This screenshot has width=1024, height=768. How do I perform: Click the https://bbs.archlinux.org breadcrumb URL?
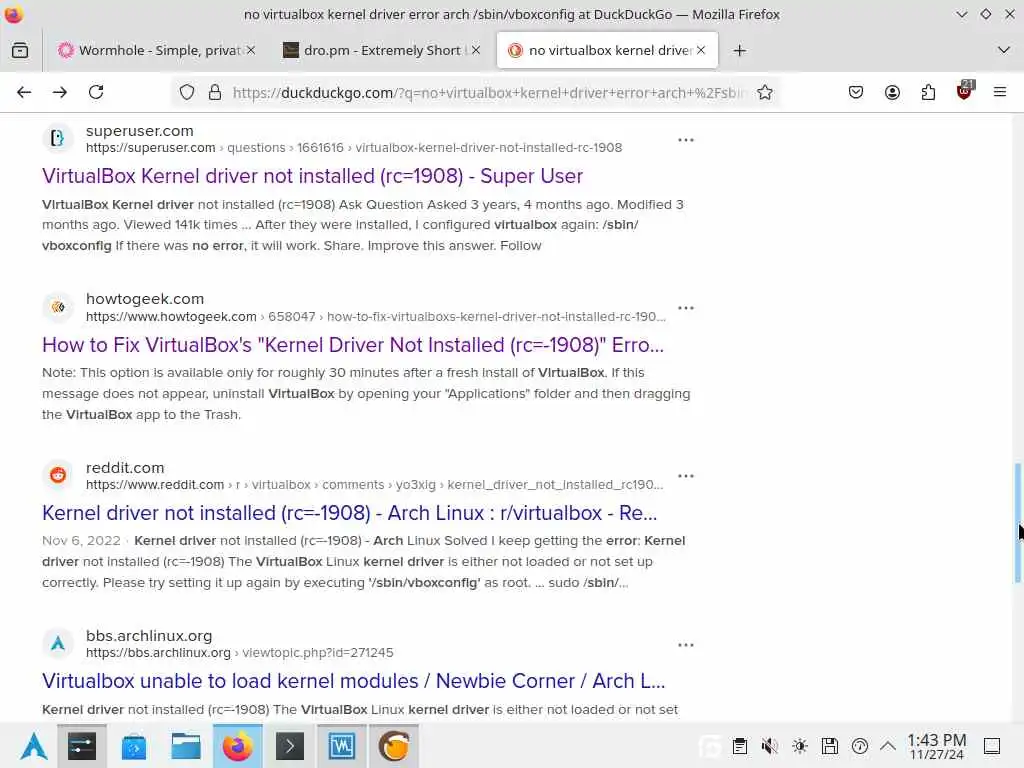pyautogui.click(x=158, y=652)
